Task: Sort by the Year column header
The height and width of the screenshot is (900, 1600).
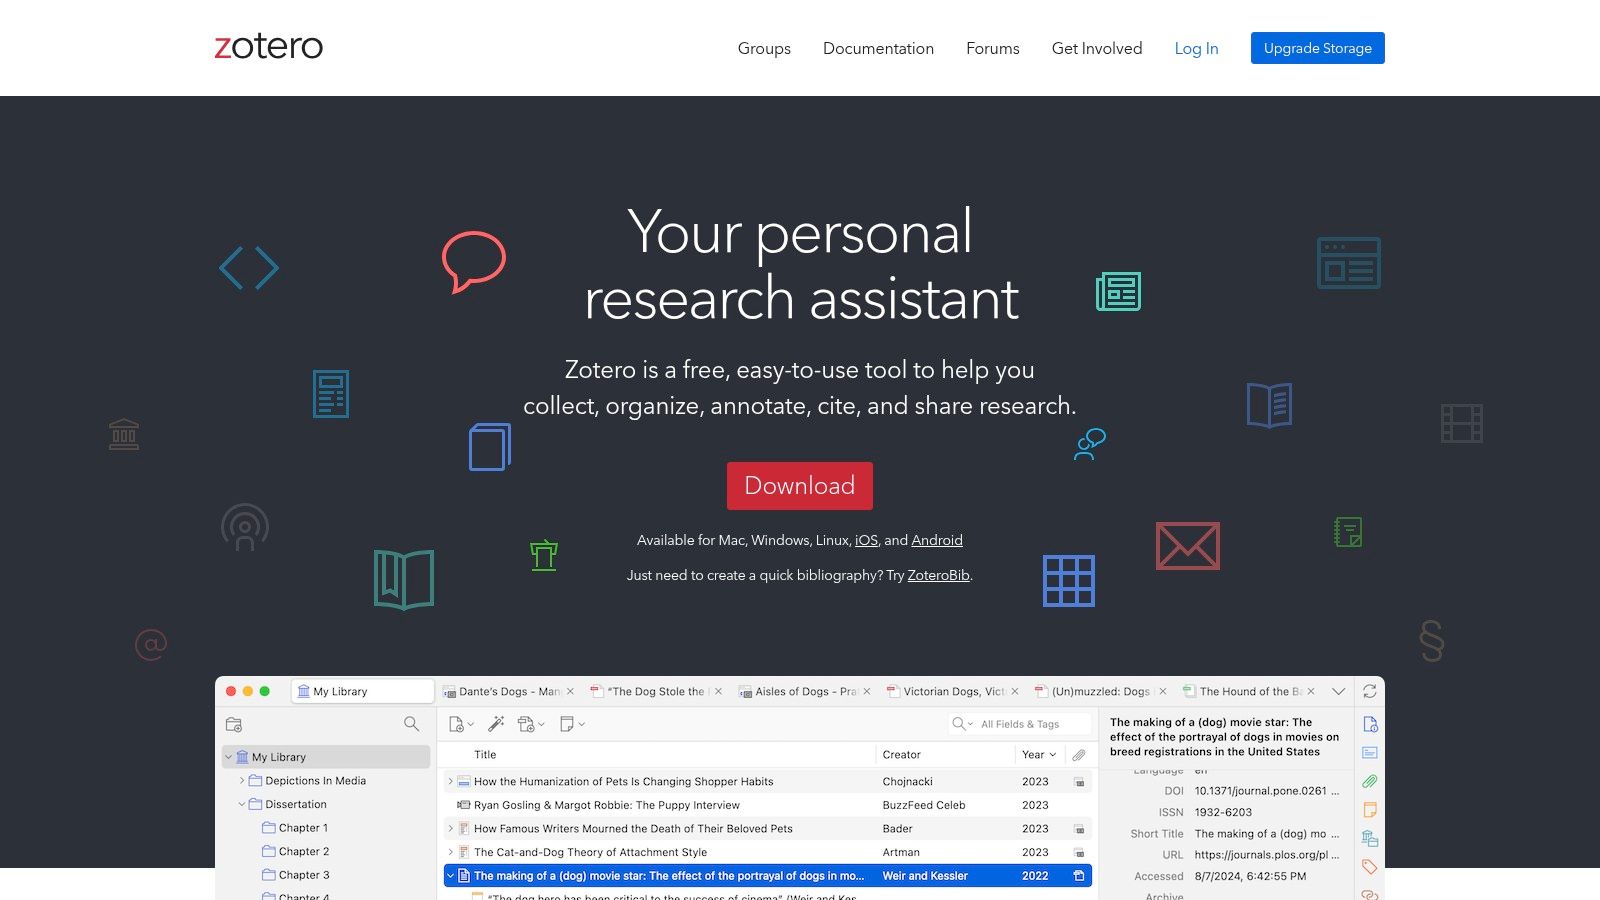Action: coord(1039,755)
